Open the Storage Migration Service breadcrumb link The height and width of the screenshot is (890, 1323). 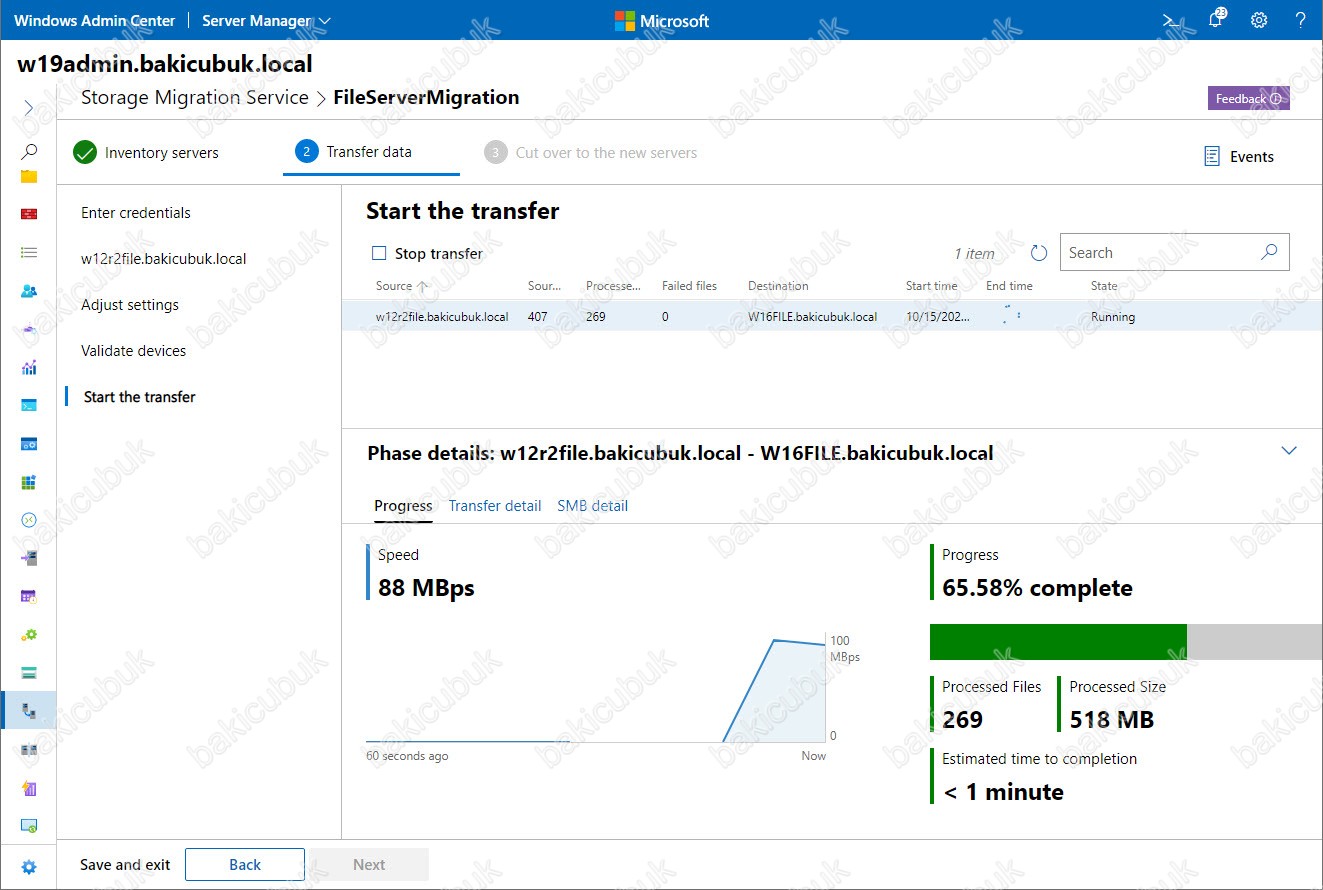tap(195, 98)
